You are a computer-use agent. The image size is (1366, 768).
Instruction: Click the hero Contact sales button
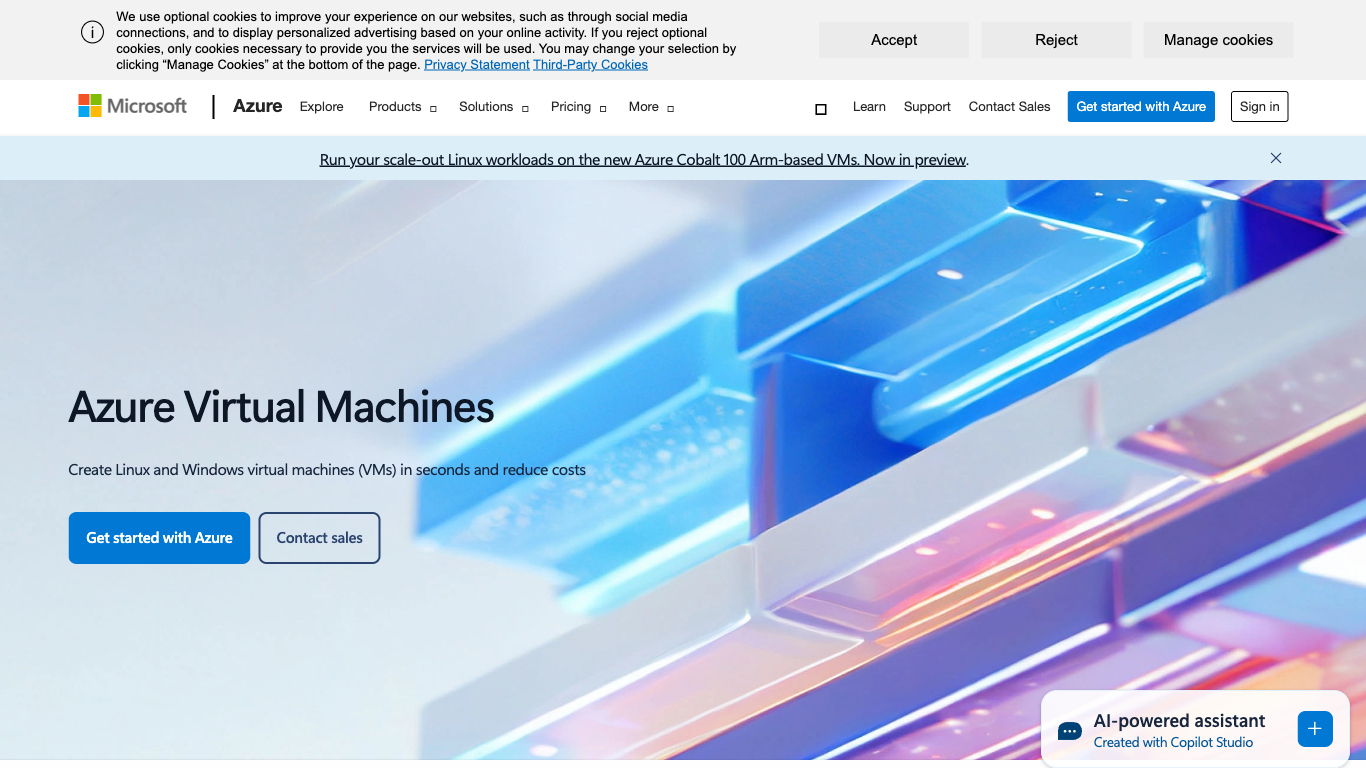coord(319,538)
